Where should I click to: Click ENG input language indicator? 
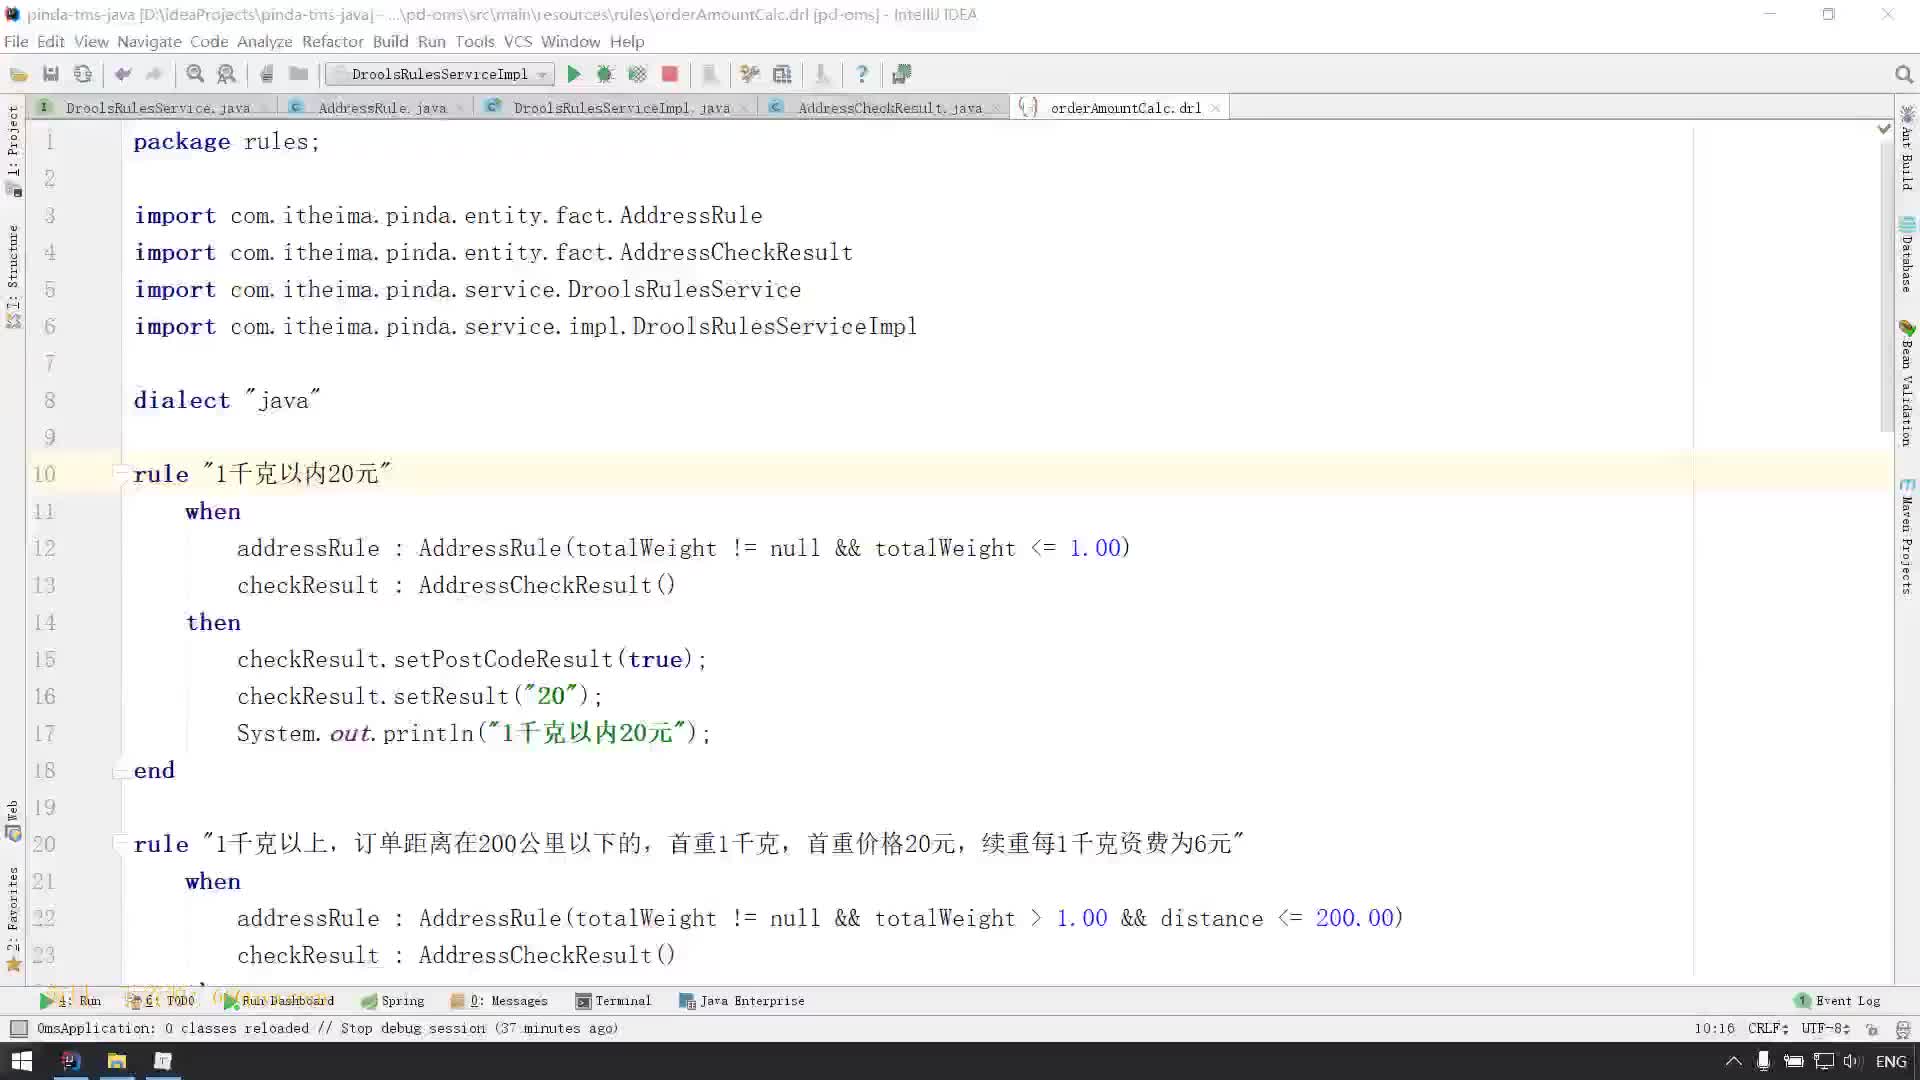point(1891,1061)
